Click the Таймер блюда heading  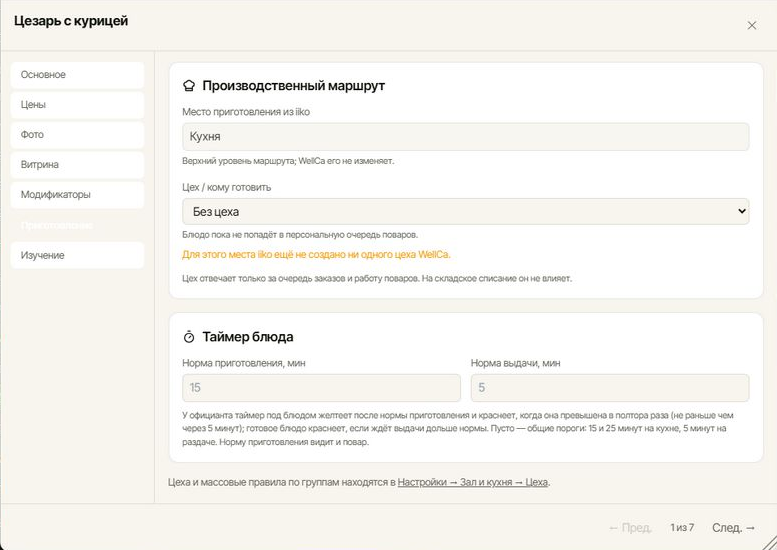248,337
